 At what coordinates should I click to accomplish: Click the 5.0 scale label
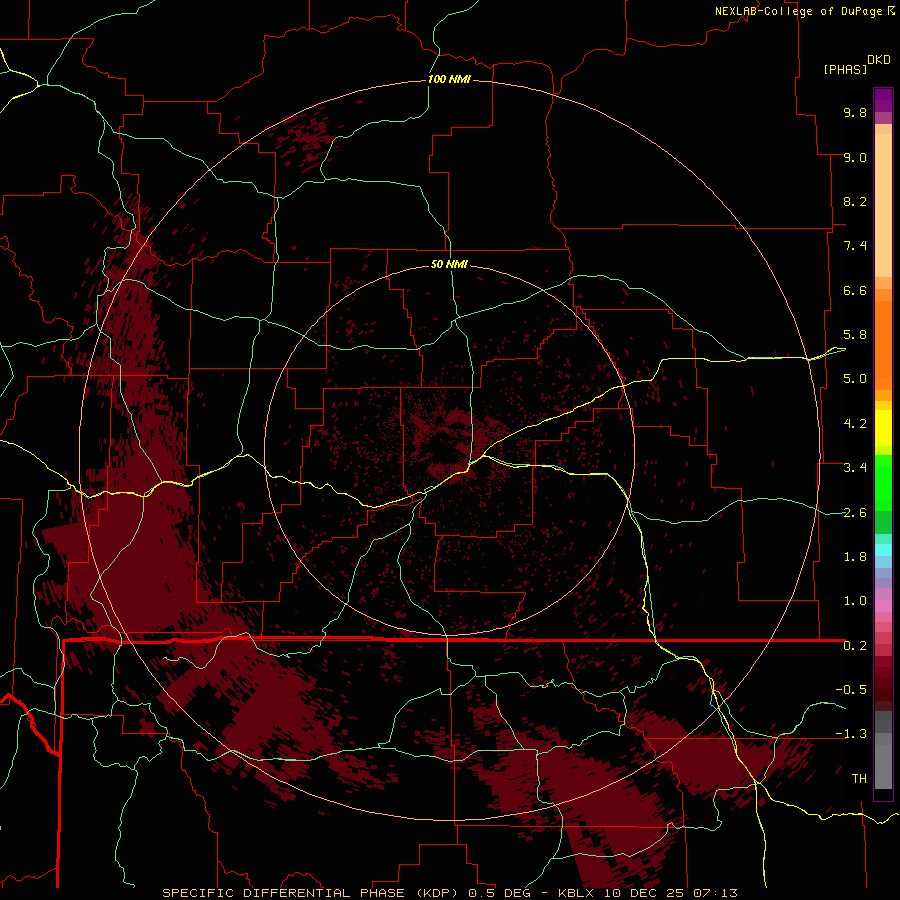tap(855, 379)
